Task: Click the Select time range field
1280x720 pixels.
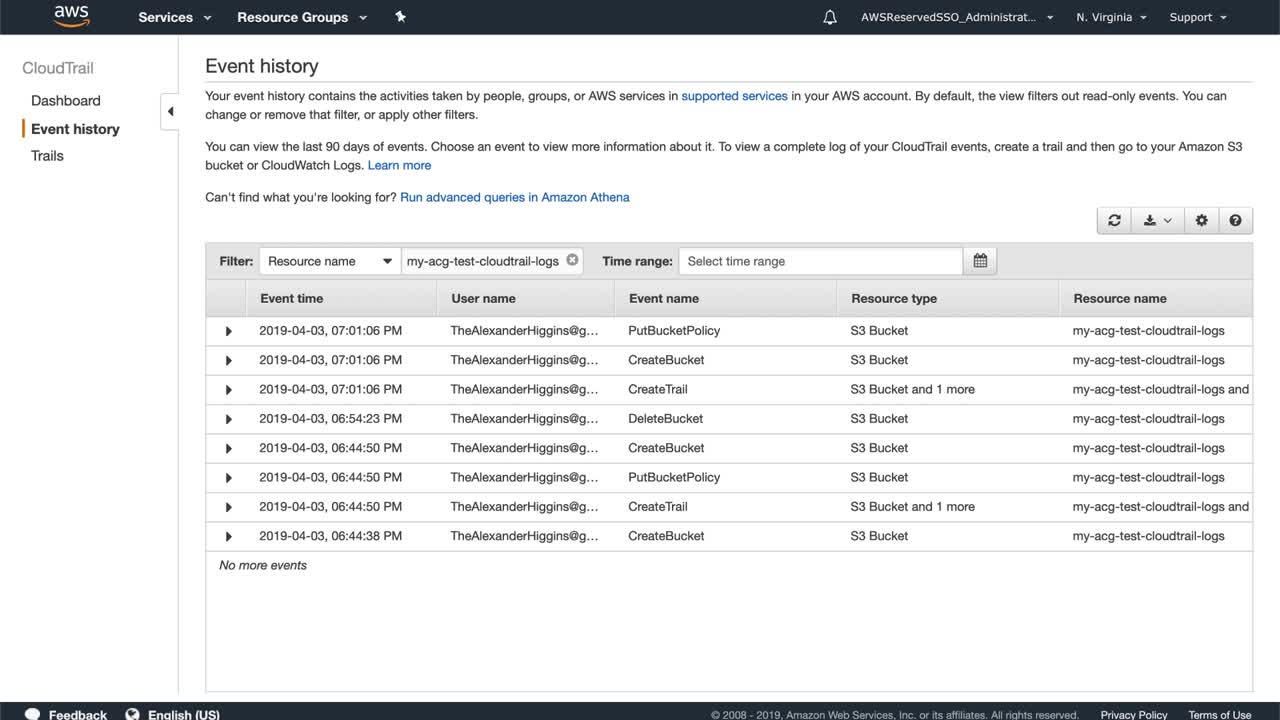Action: coord(820,261)
